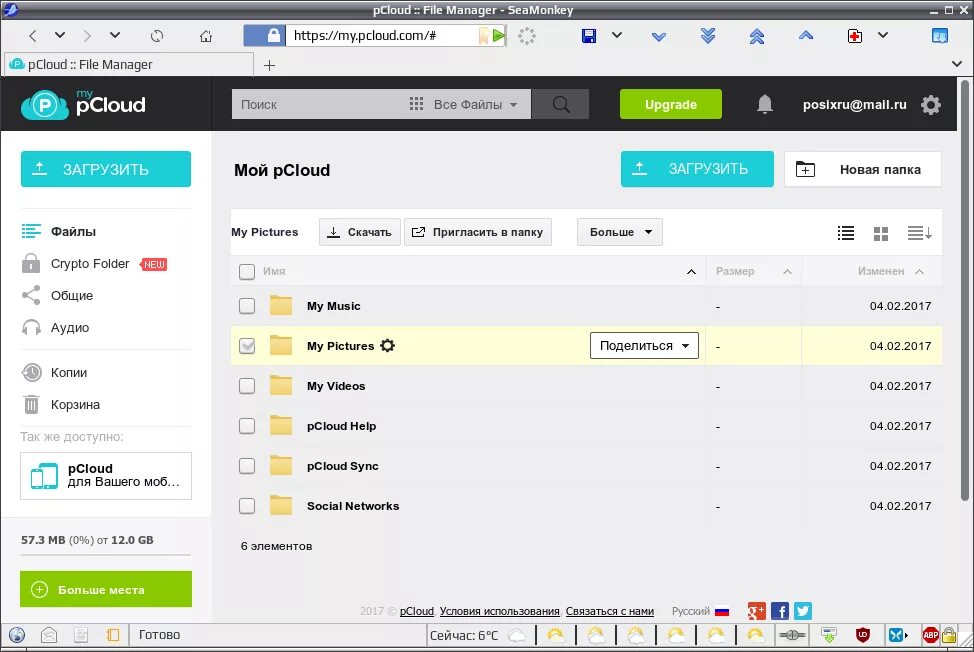Click the floppy disk save icon
The width and height of the screenshot is (974, 652).
588,36
